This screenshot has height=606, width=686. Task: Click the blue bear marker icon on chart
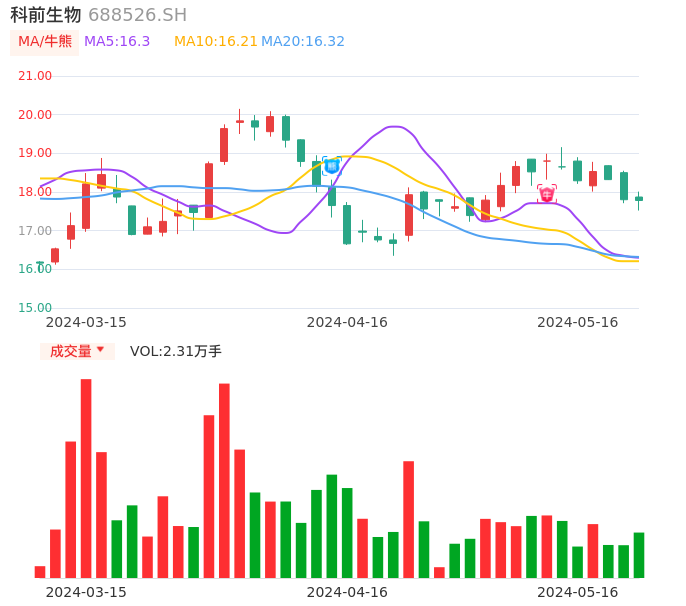pyautogui.click(x=332, y=166)
